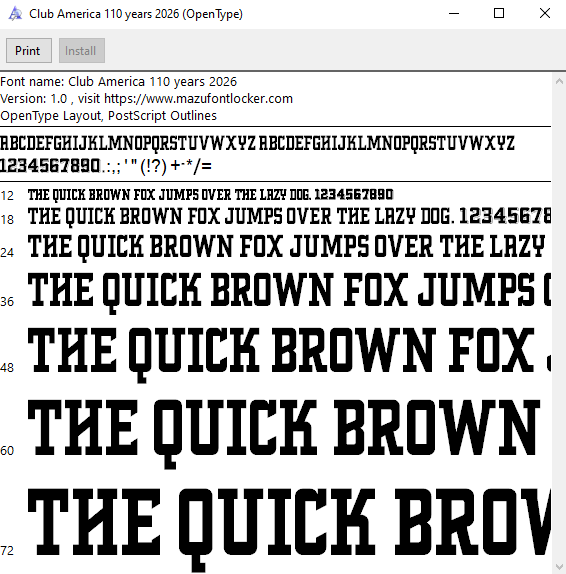Click the scrollbar down arrow
The width and height of the screenshot is (566, 574).
(559, 566)
